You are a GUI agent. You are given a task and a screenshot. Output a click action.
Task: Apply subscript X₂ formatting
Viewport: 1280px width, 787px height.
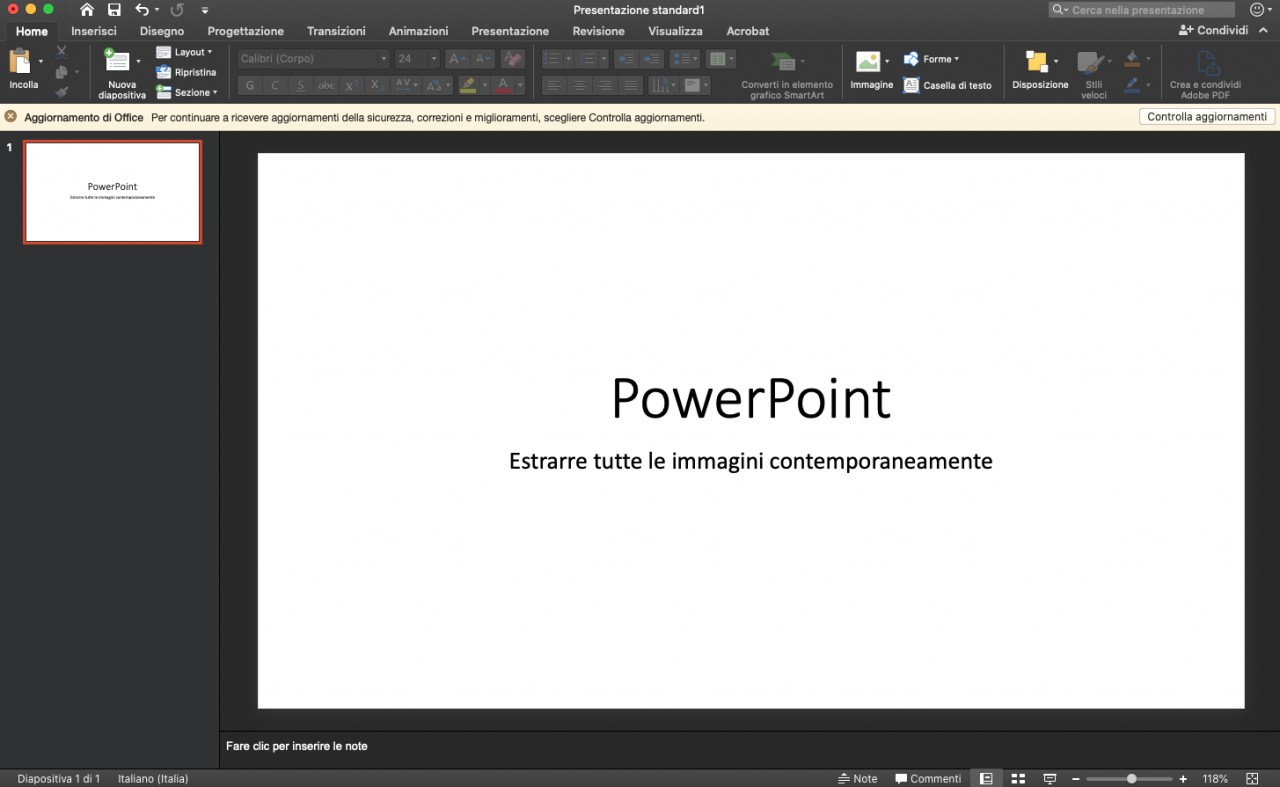pos(377,86)
